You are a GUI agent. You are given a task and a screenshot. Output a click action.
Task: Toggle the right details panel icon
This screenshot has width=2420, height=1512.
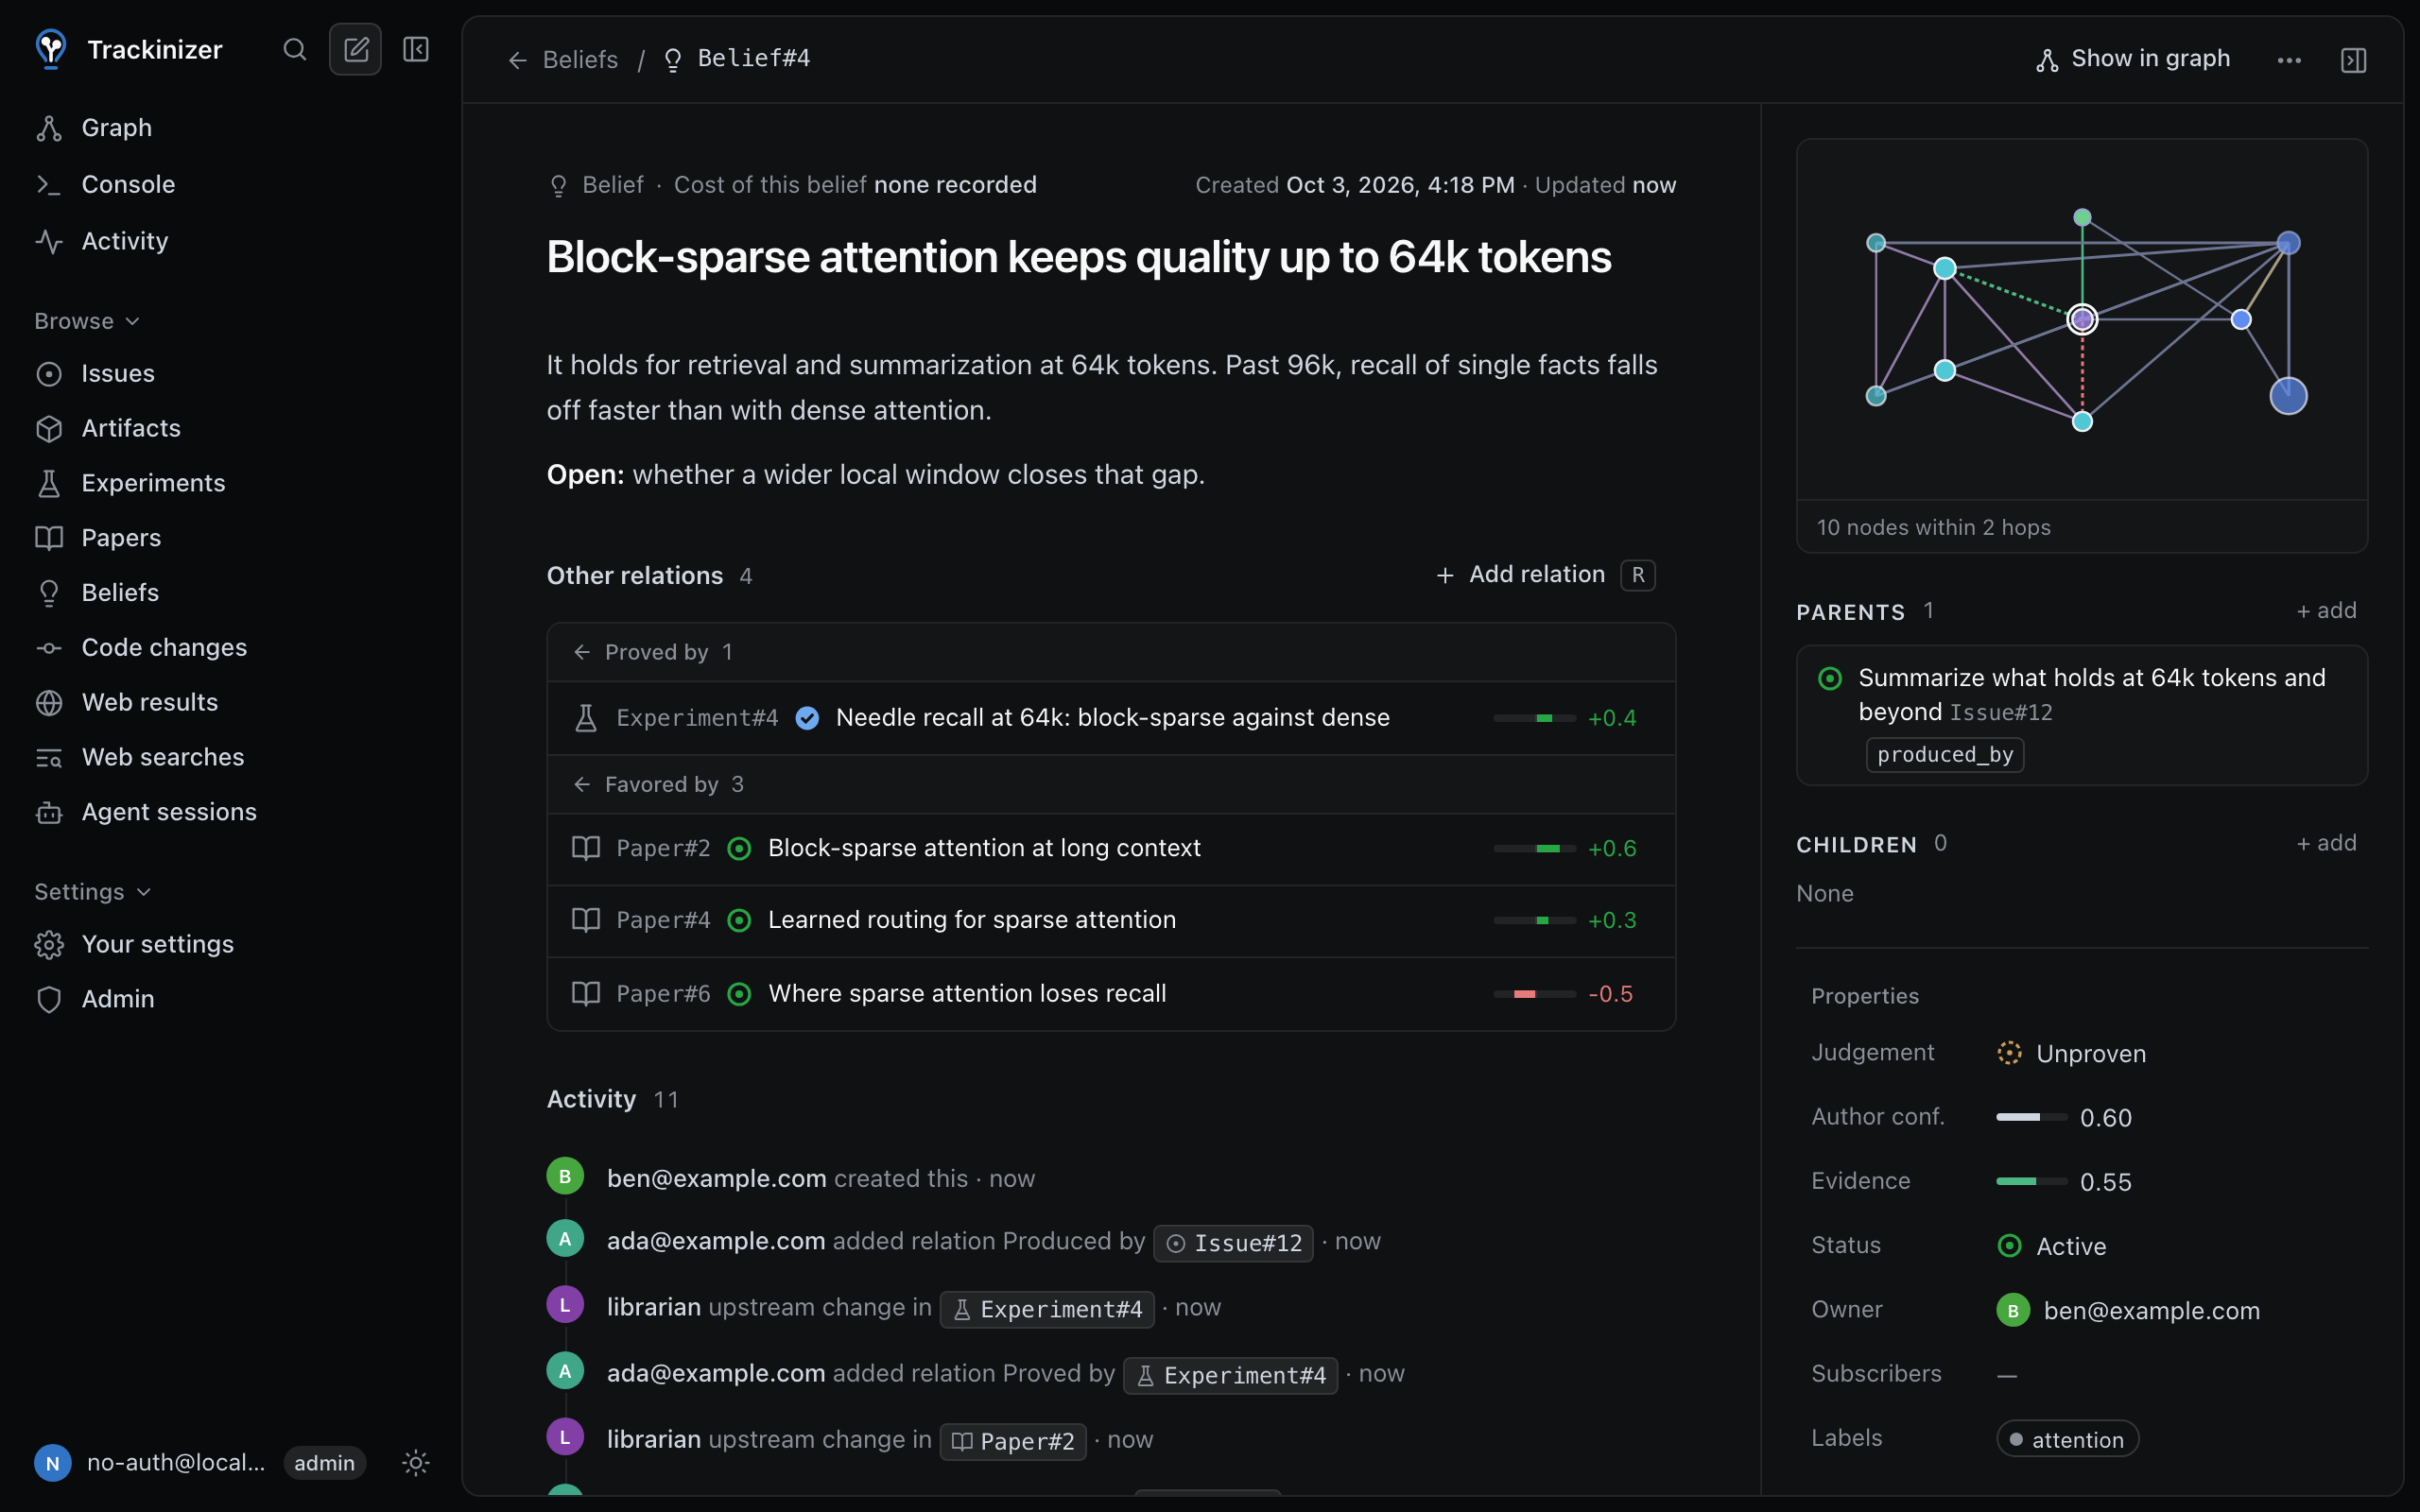pyautogui.click(x=2353, y=60)
